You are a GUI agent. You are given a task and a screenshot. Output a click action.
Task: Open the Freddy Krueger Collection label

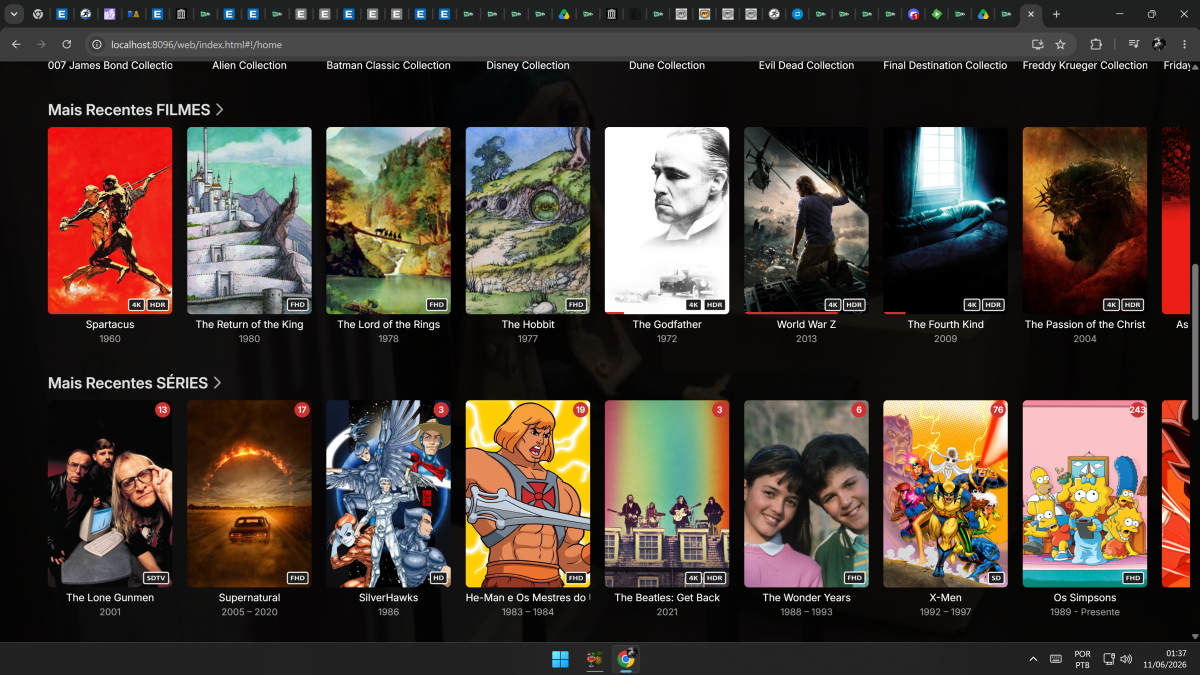pos(1085,66)
